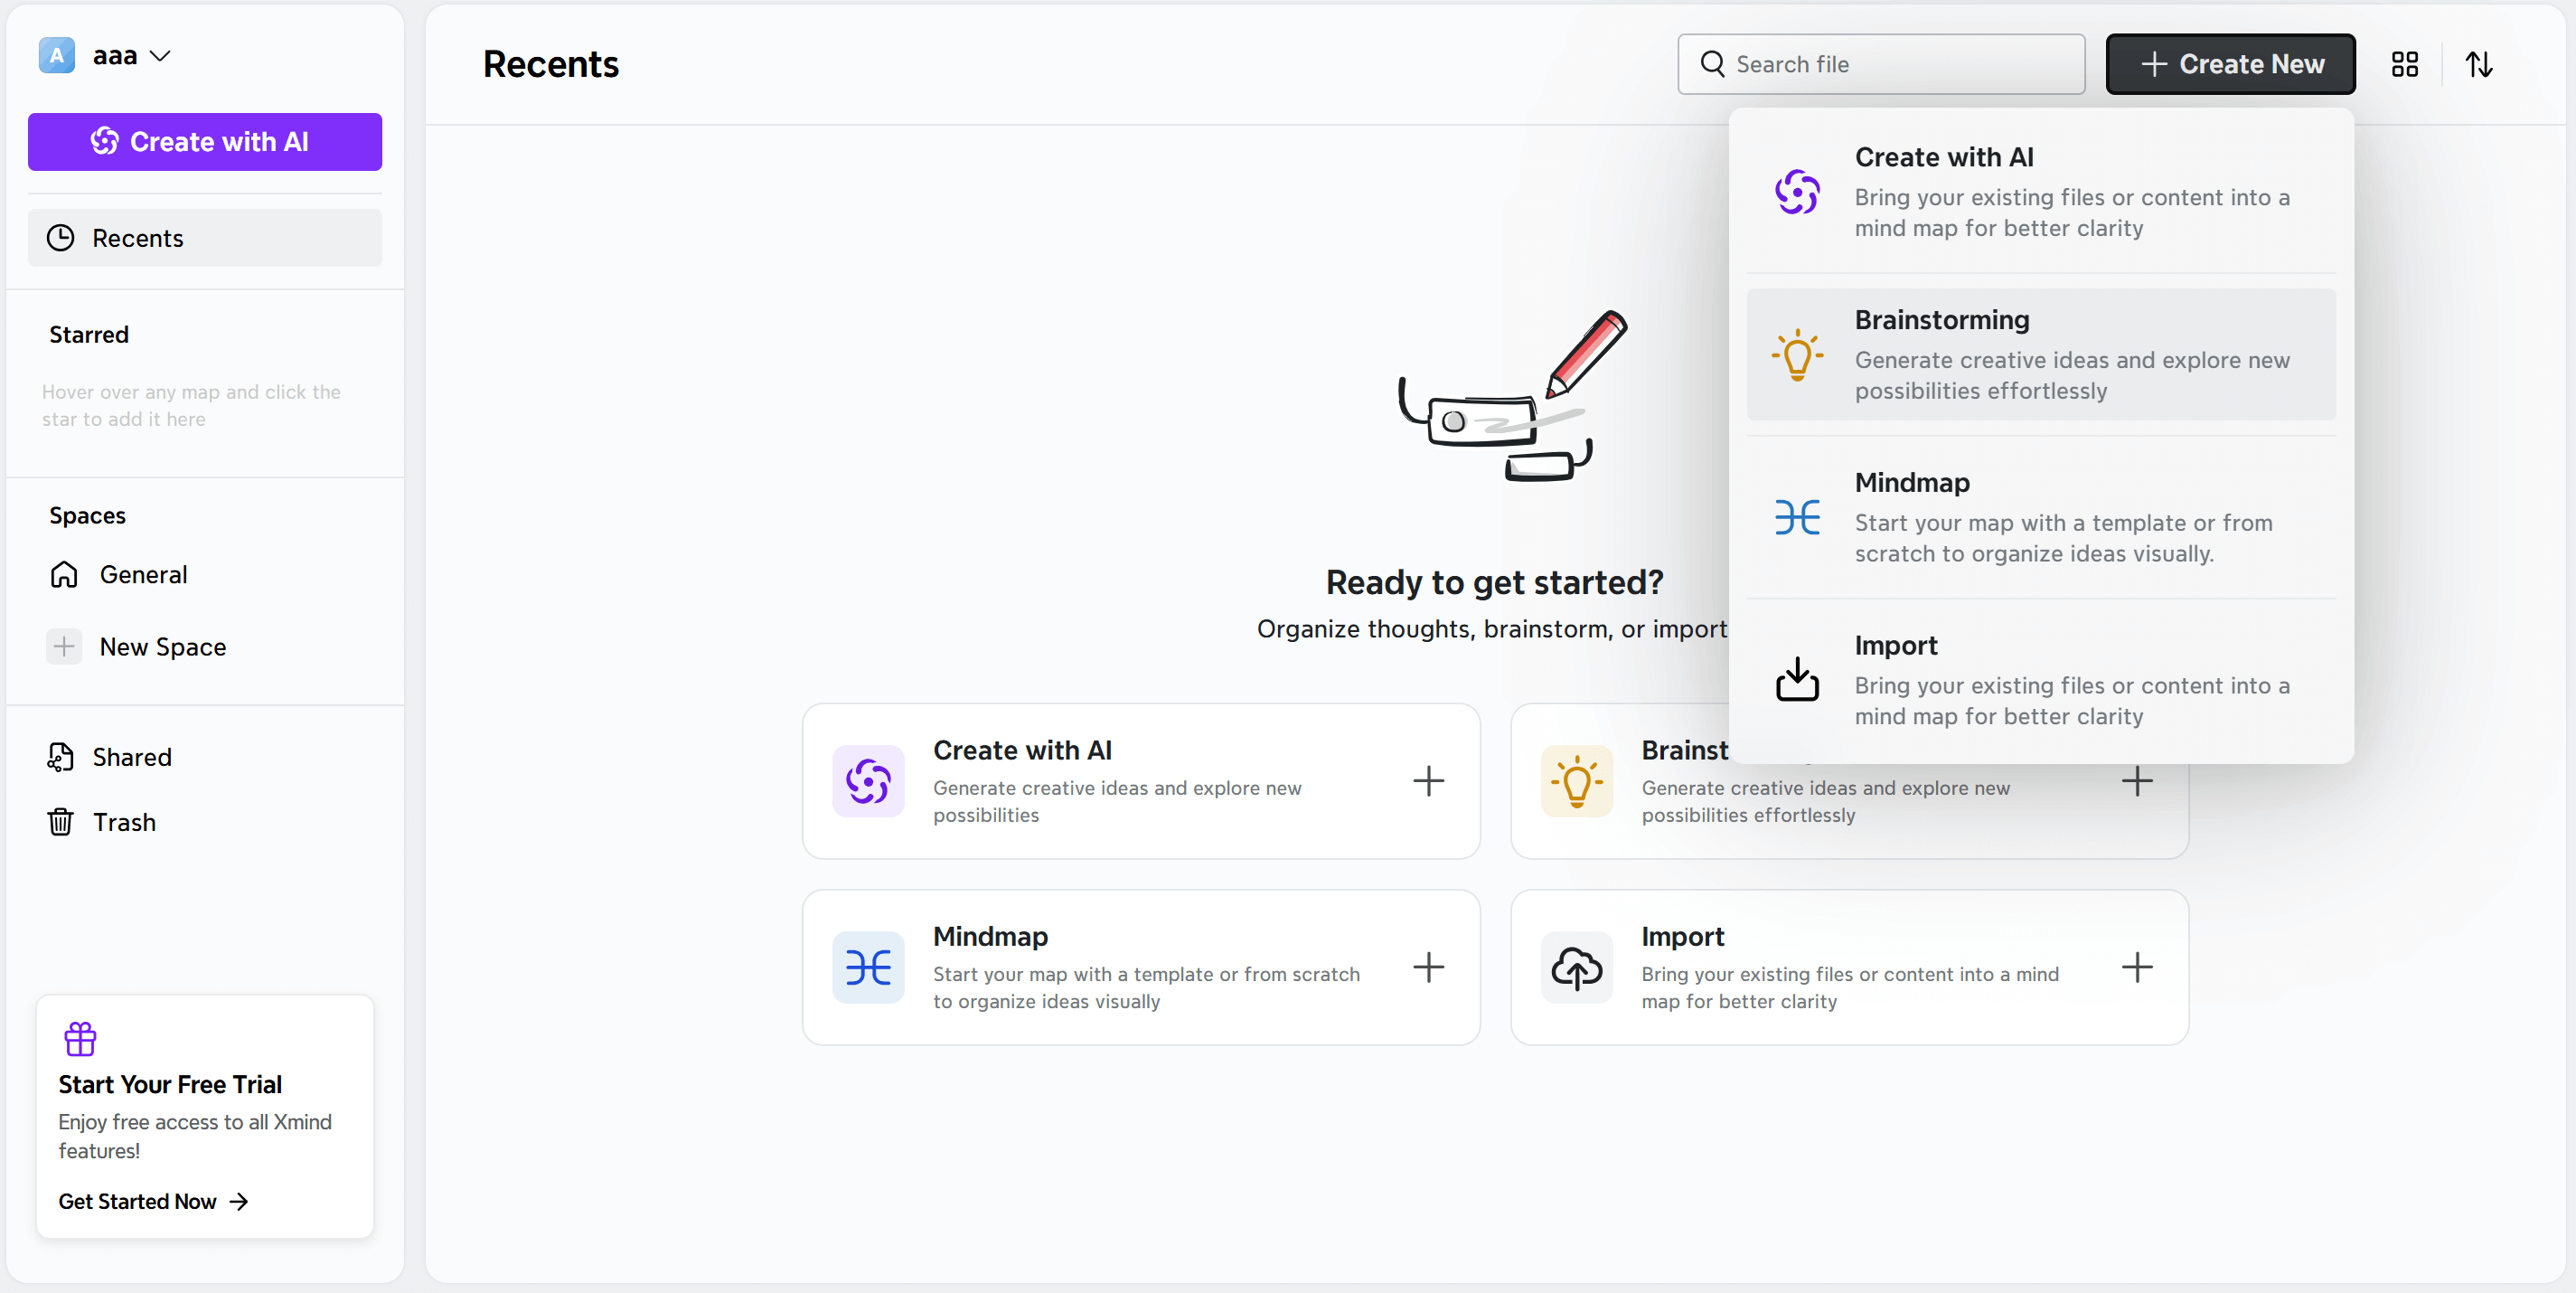The width and height of the screenshot is (2576, 1293).
Task: Open Shared via its sidebar icon
Action: click(59, 757)
